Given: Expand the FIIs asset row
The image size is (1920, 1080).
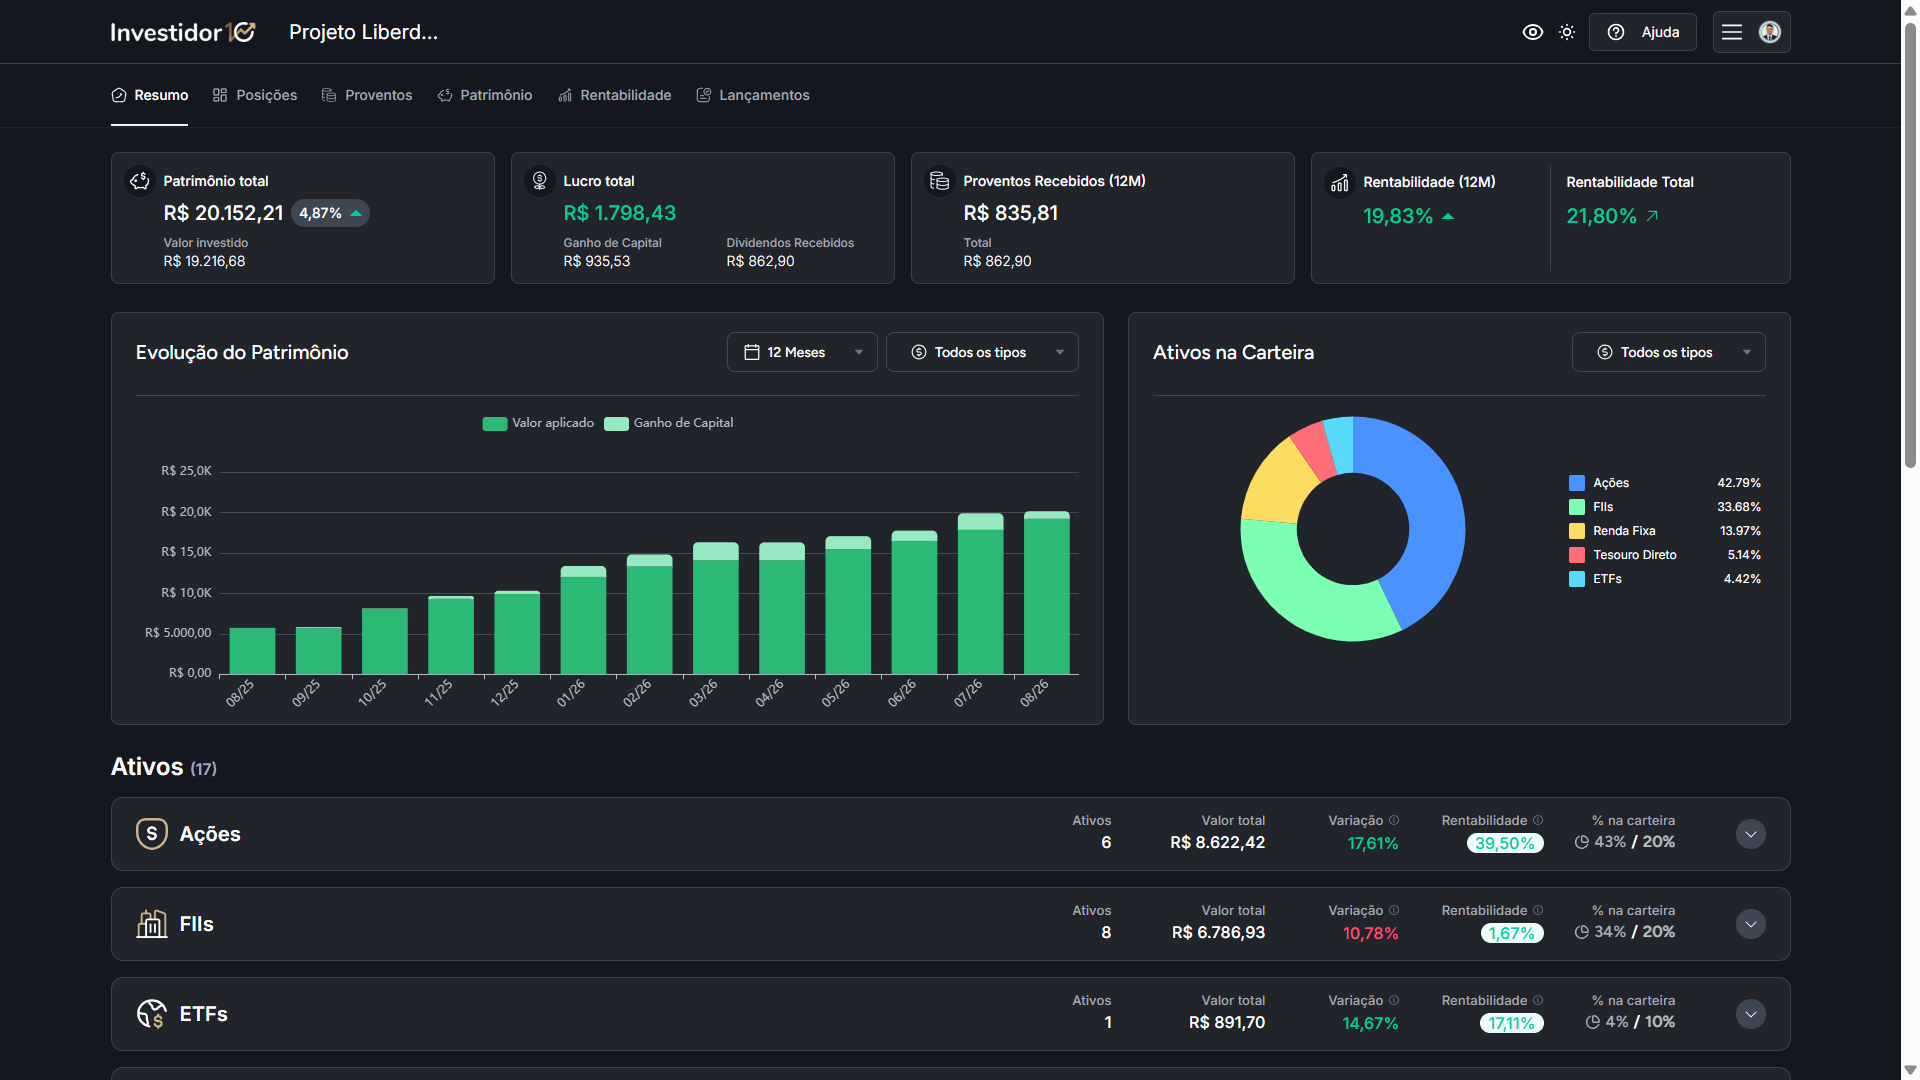Looking at the screenshot, I should (x=1750, y=924).
